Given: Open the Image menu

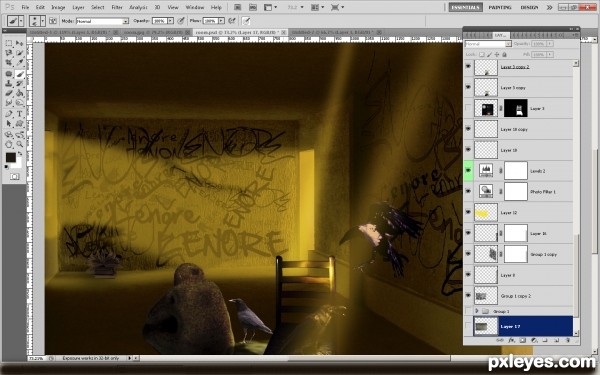Looking at the screenshot, I should 58,7.
